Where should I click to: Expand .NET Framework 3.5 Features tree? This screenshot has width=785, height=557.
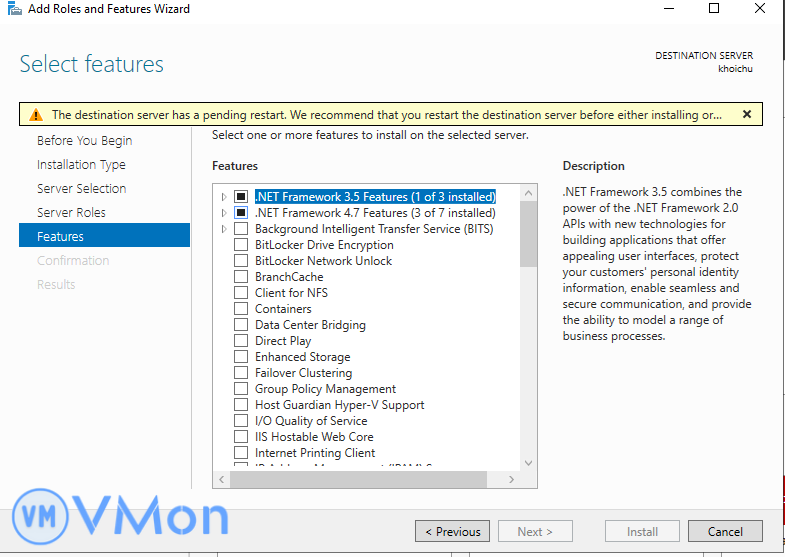click(224, 197)
